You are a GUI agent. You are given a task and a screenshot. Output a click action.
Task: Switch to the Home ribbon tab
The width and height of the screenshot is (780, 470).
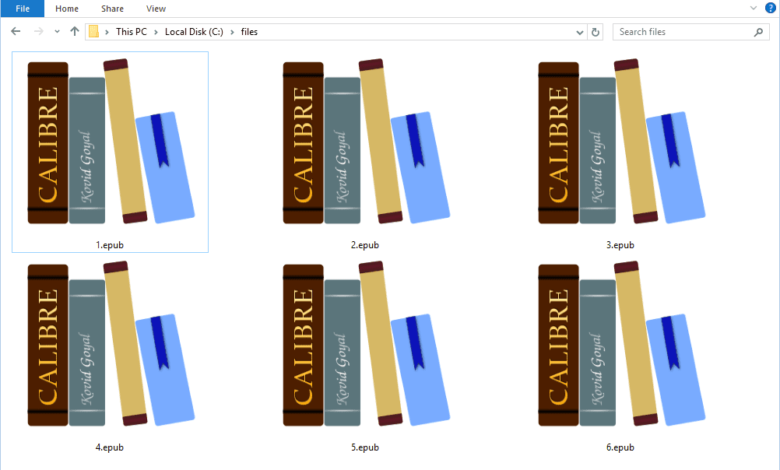click(x=67, y=8)
